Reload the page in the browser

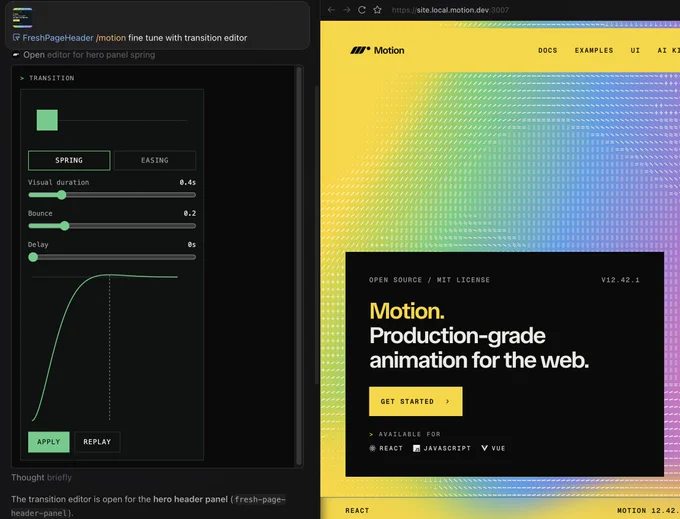point(362,10)
